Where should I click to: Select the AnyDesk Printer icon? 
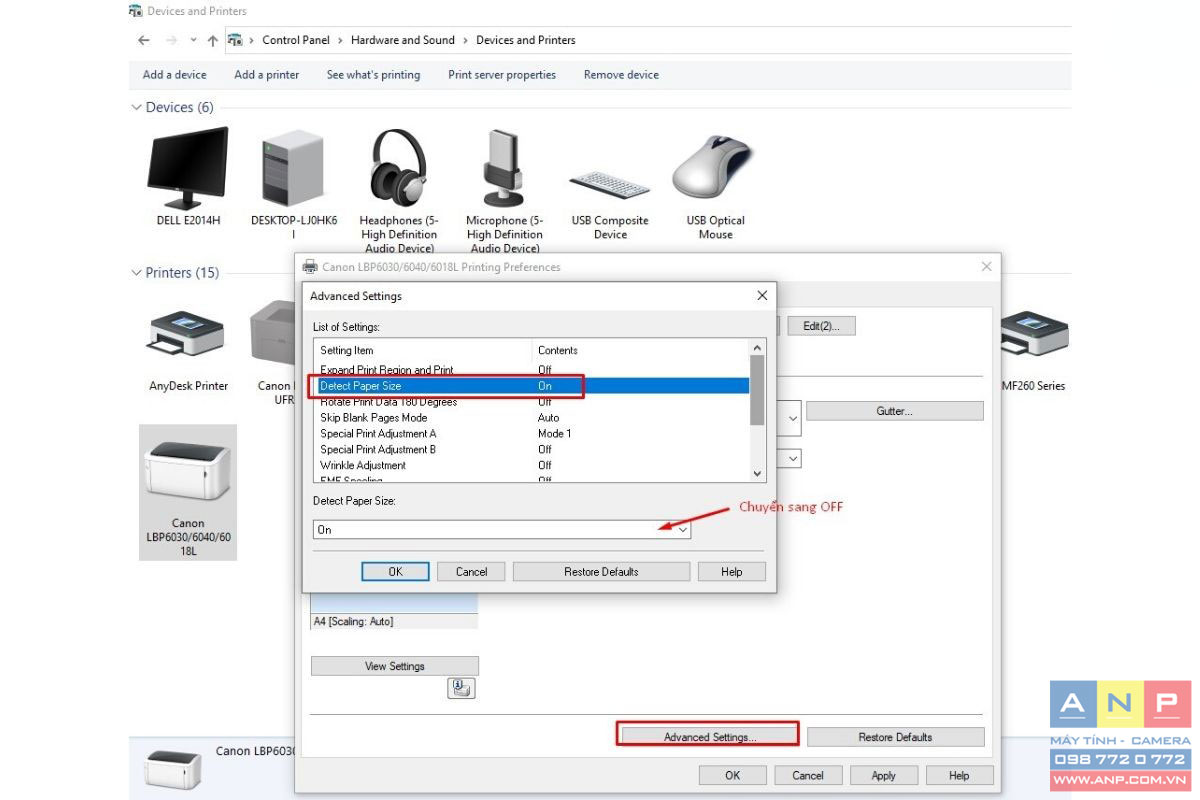(187, 334)
